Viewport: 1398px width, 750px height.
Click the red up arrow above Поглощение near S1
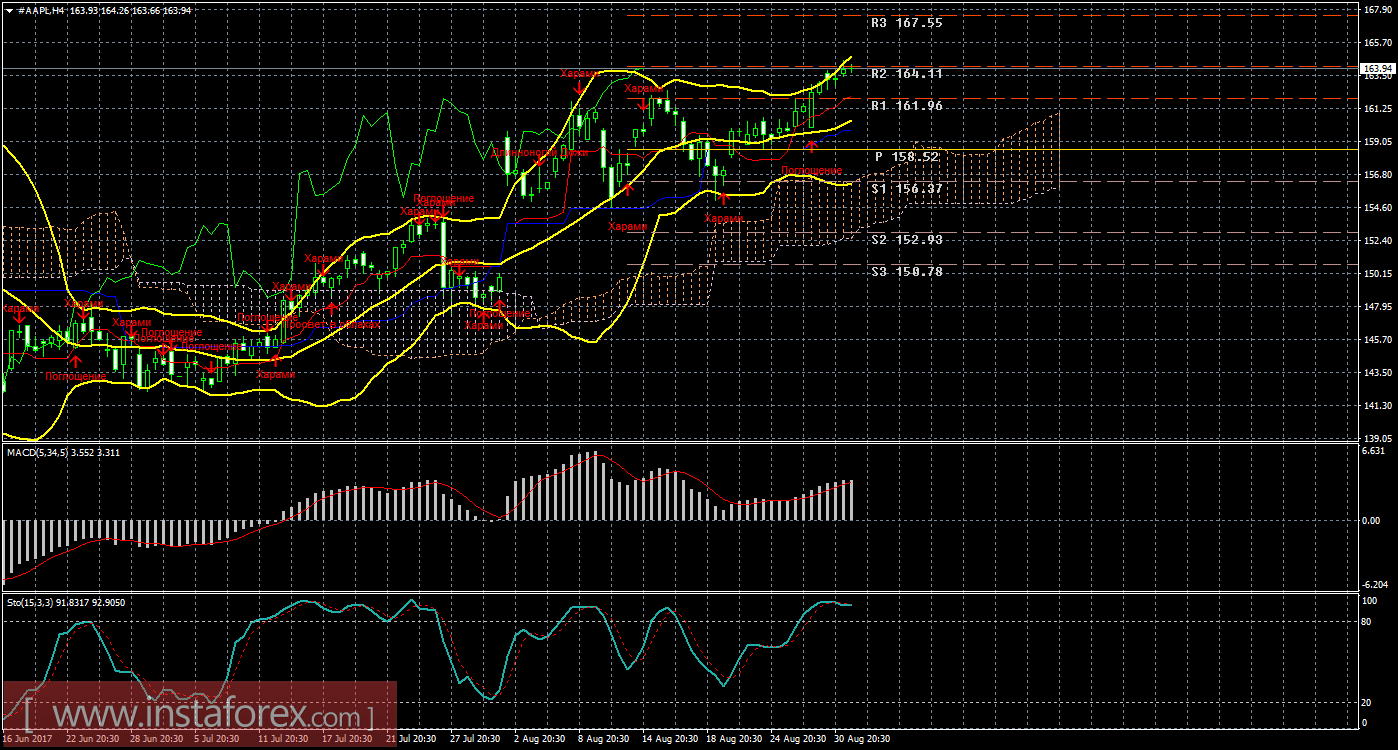(x=812, y=146)
